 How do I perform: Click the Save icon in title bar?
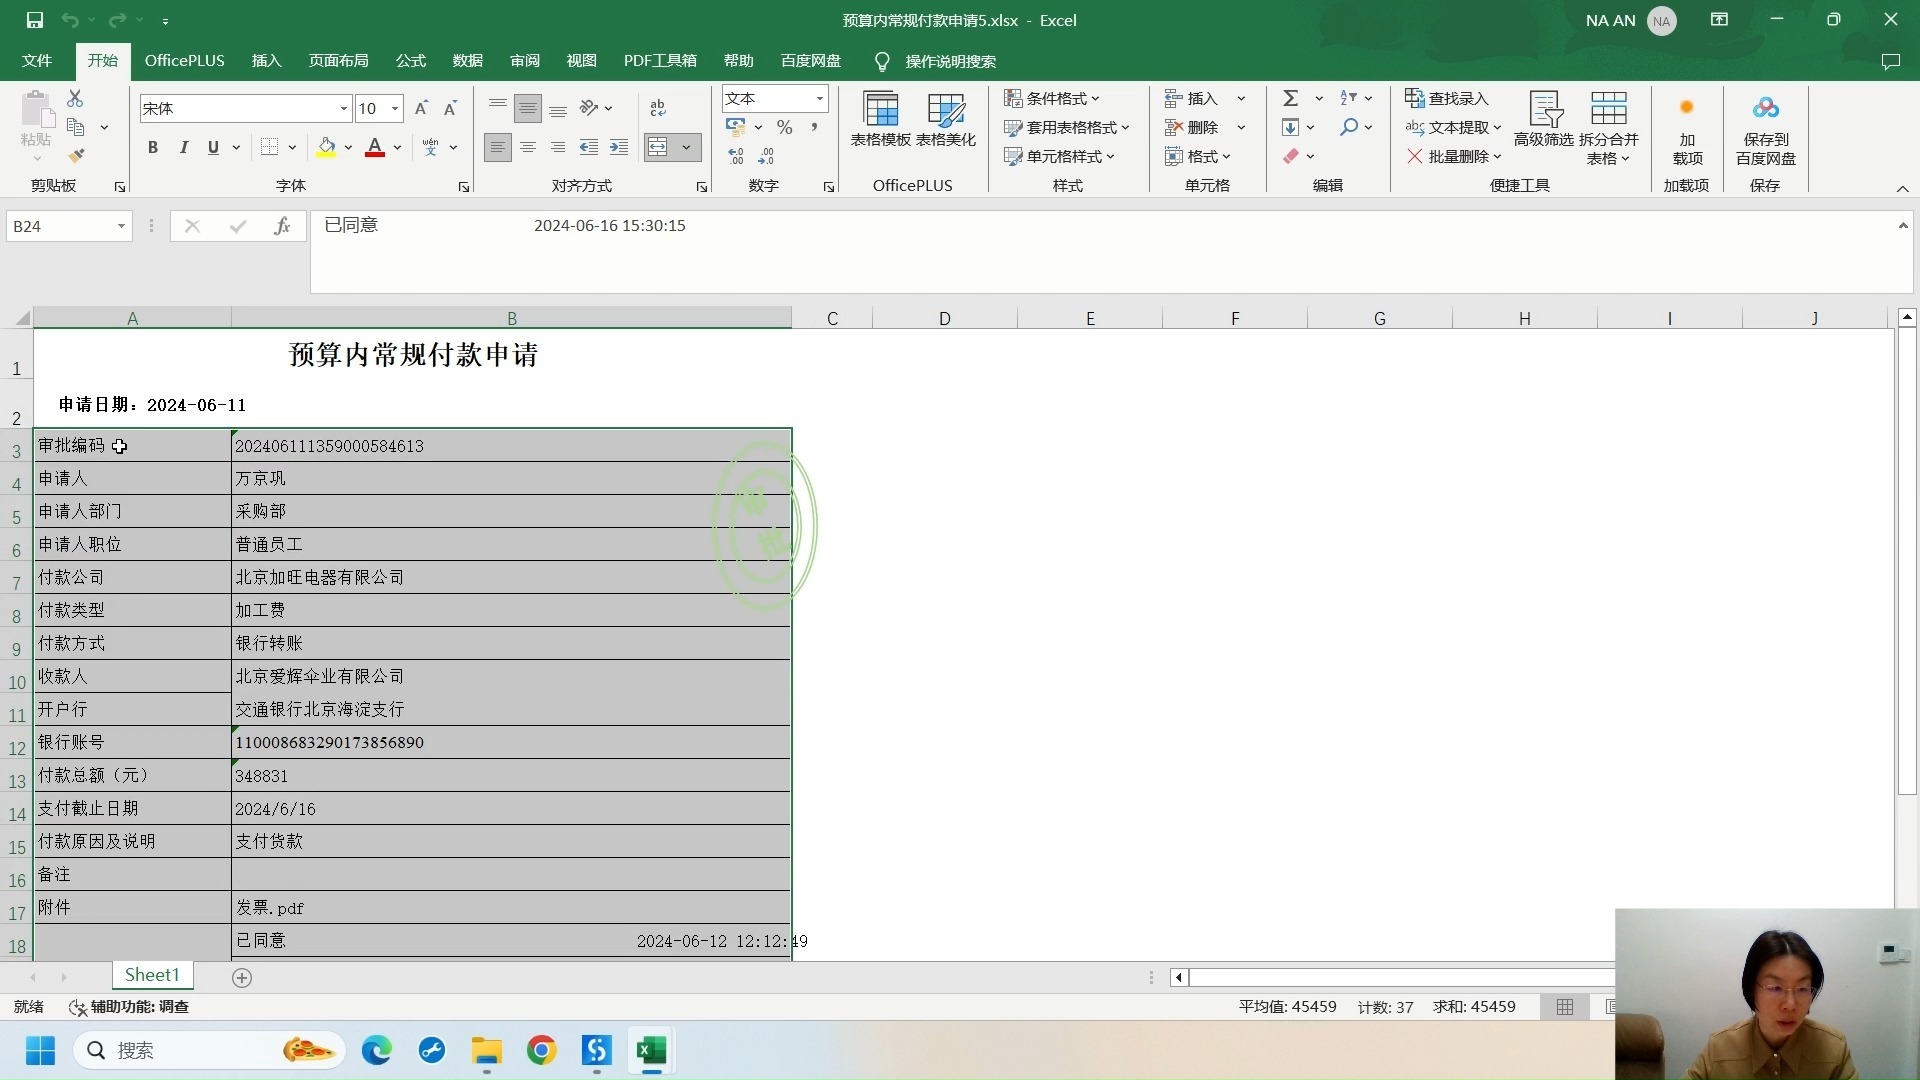[34, 20]
